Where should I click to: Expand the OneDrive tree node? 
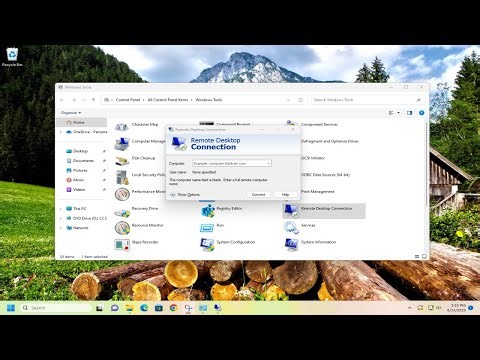coord(61,132)
